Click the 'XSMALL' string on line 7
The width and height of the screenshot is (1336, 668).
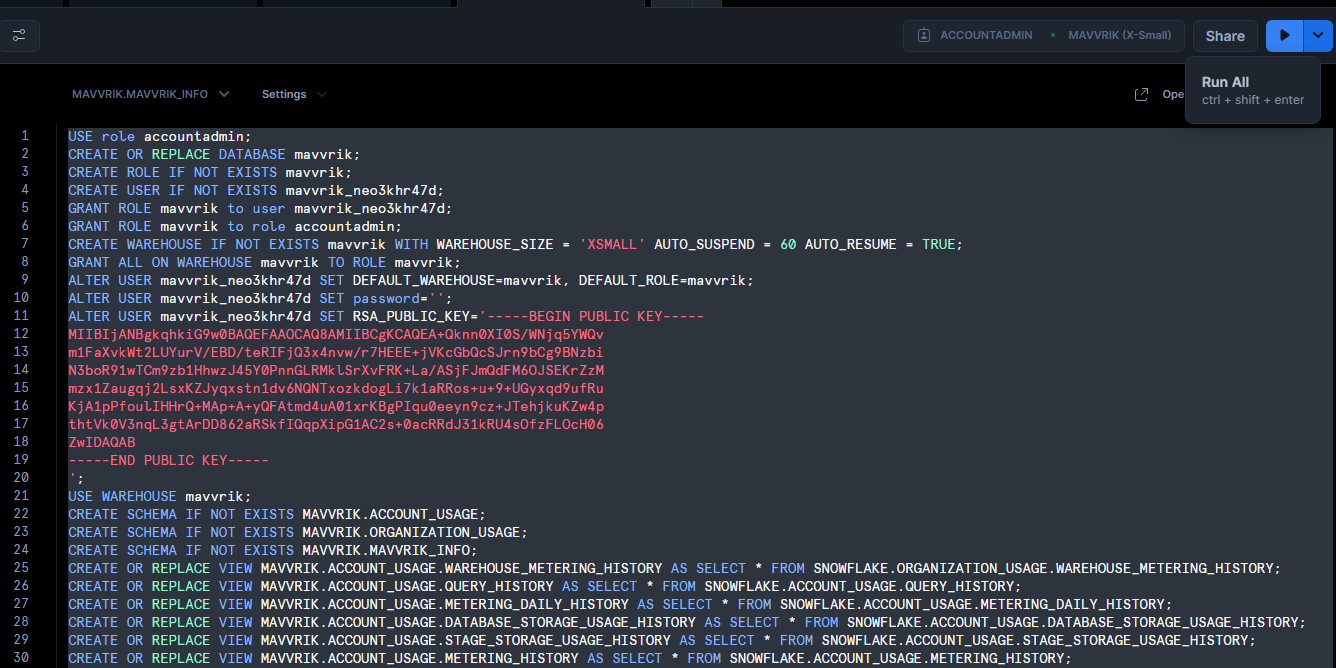coord(616,244)
